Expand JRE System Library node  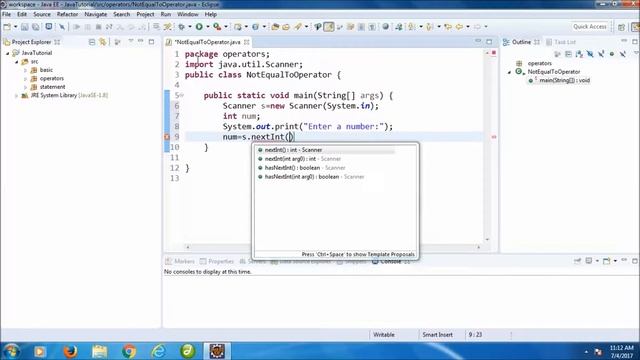(x=16, y=96)
